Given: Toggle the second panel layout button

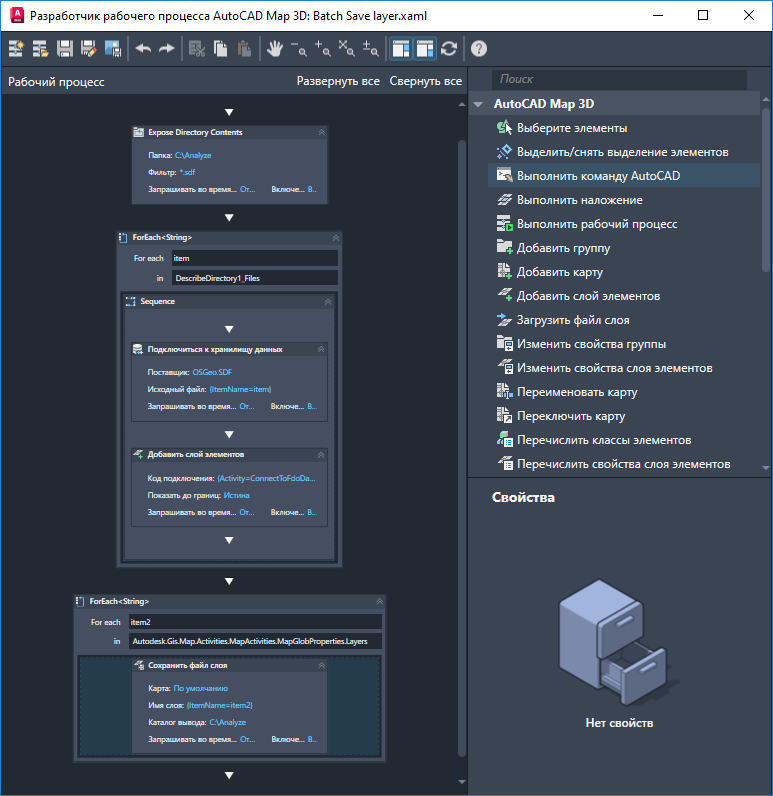Looking at the screenshot, I should [x=425, y=49].
